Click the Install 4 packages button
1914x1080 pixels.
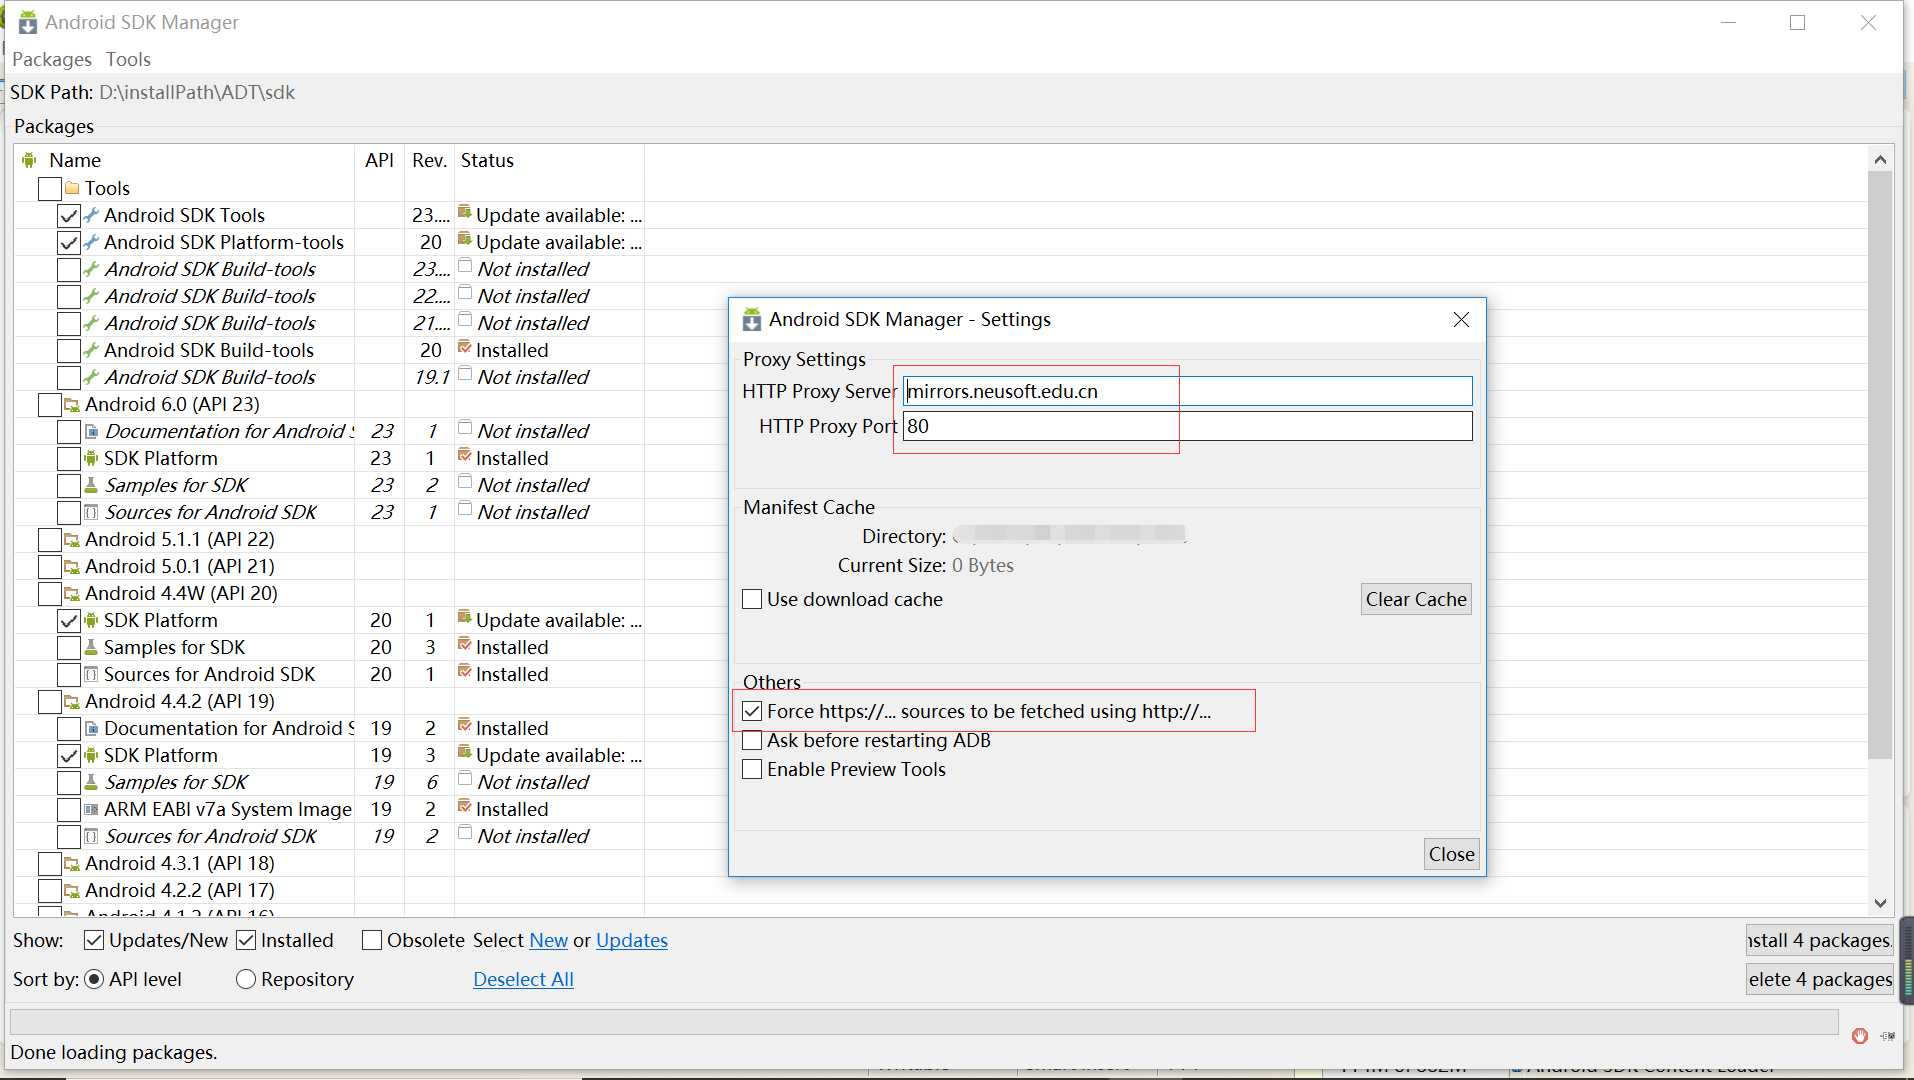(1819, 940)
